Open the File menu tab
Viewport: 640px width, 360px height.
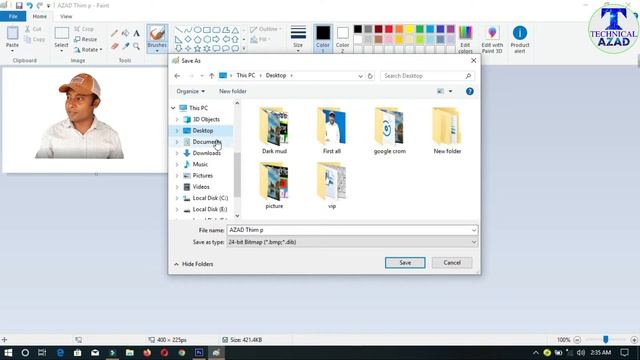coord(13,16)
